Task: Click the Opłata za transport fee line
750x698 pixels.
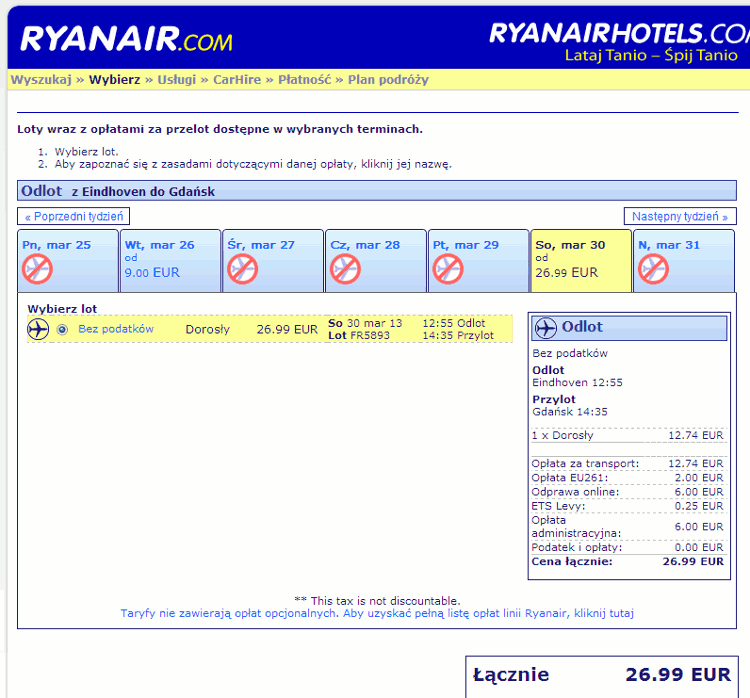Action: pos(628,464)
